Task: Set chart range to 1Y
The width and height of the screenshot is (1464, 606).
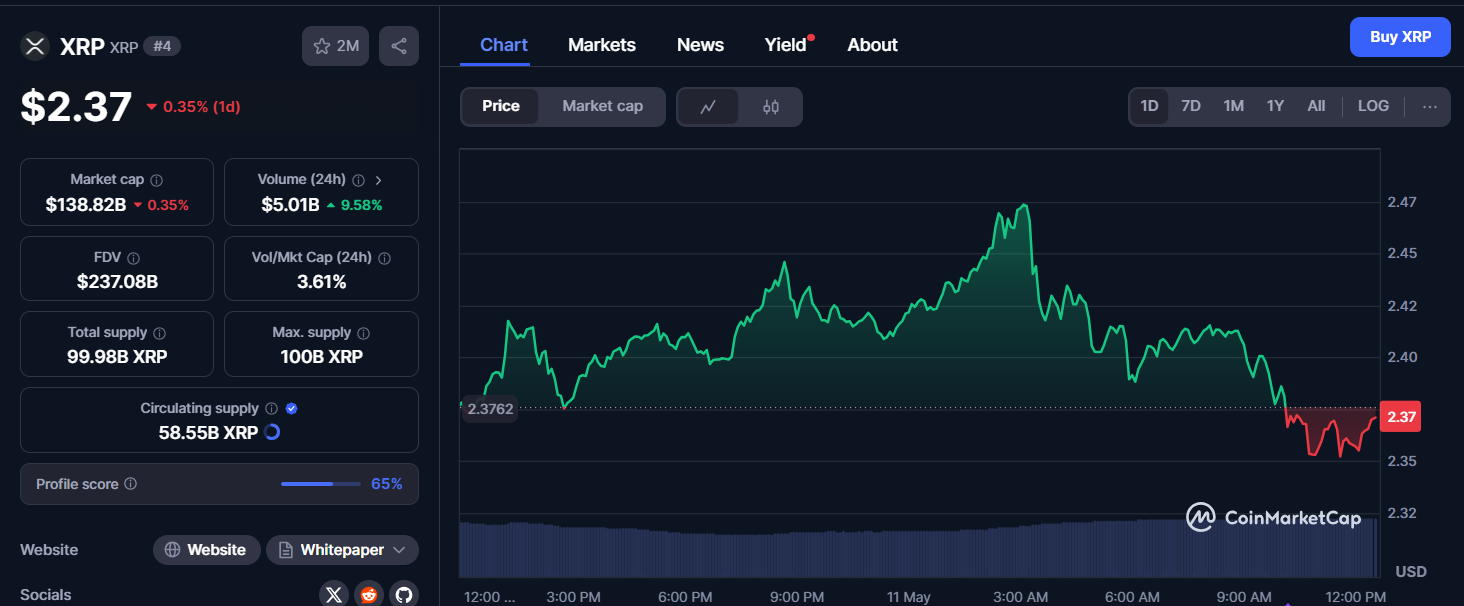Action: coord(1275,106)
